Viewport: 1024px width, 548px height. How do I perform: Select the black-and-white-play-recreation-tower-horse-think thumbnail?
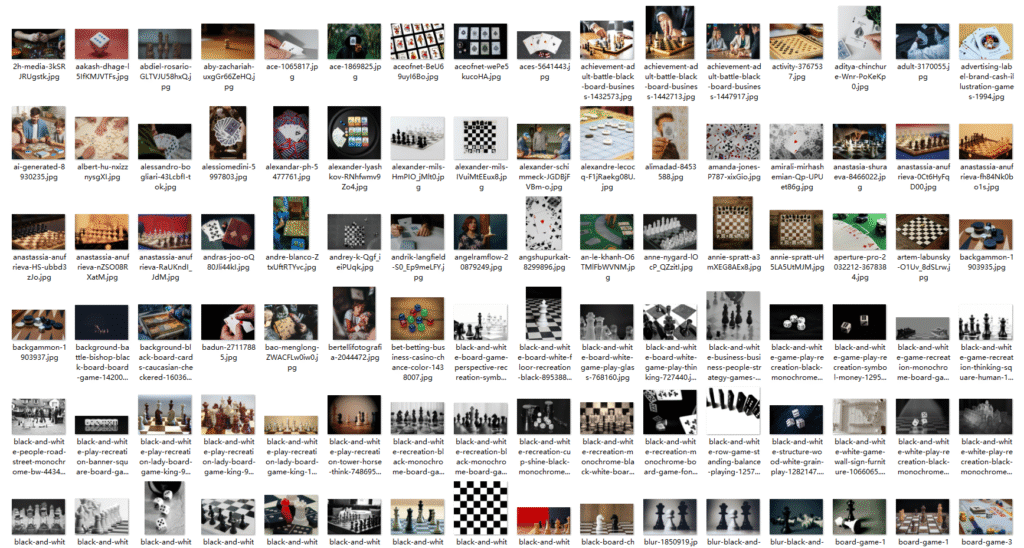[x=355, y=415]
